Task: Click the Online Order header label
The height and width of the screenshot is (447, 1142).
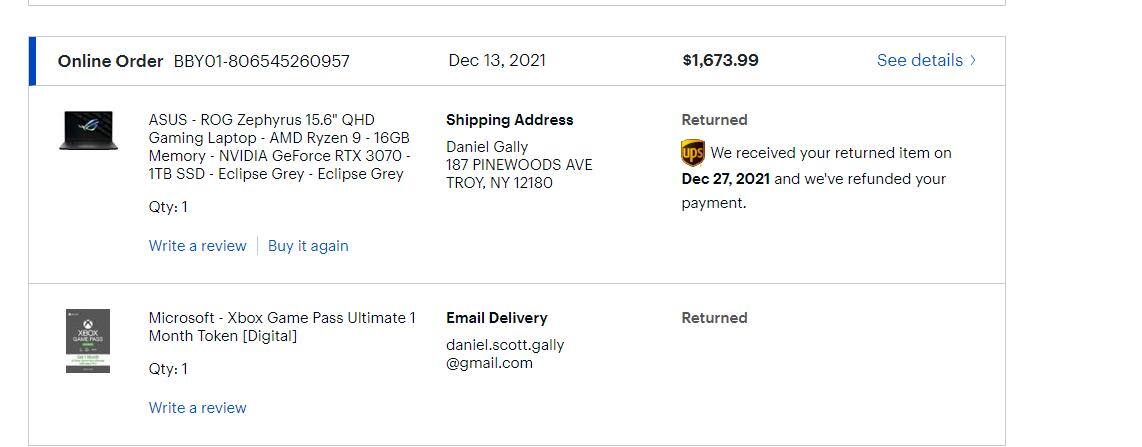Action: tap(110, 61)
